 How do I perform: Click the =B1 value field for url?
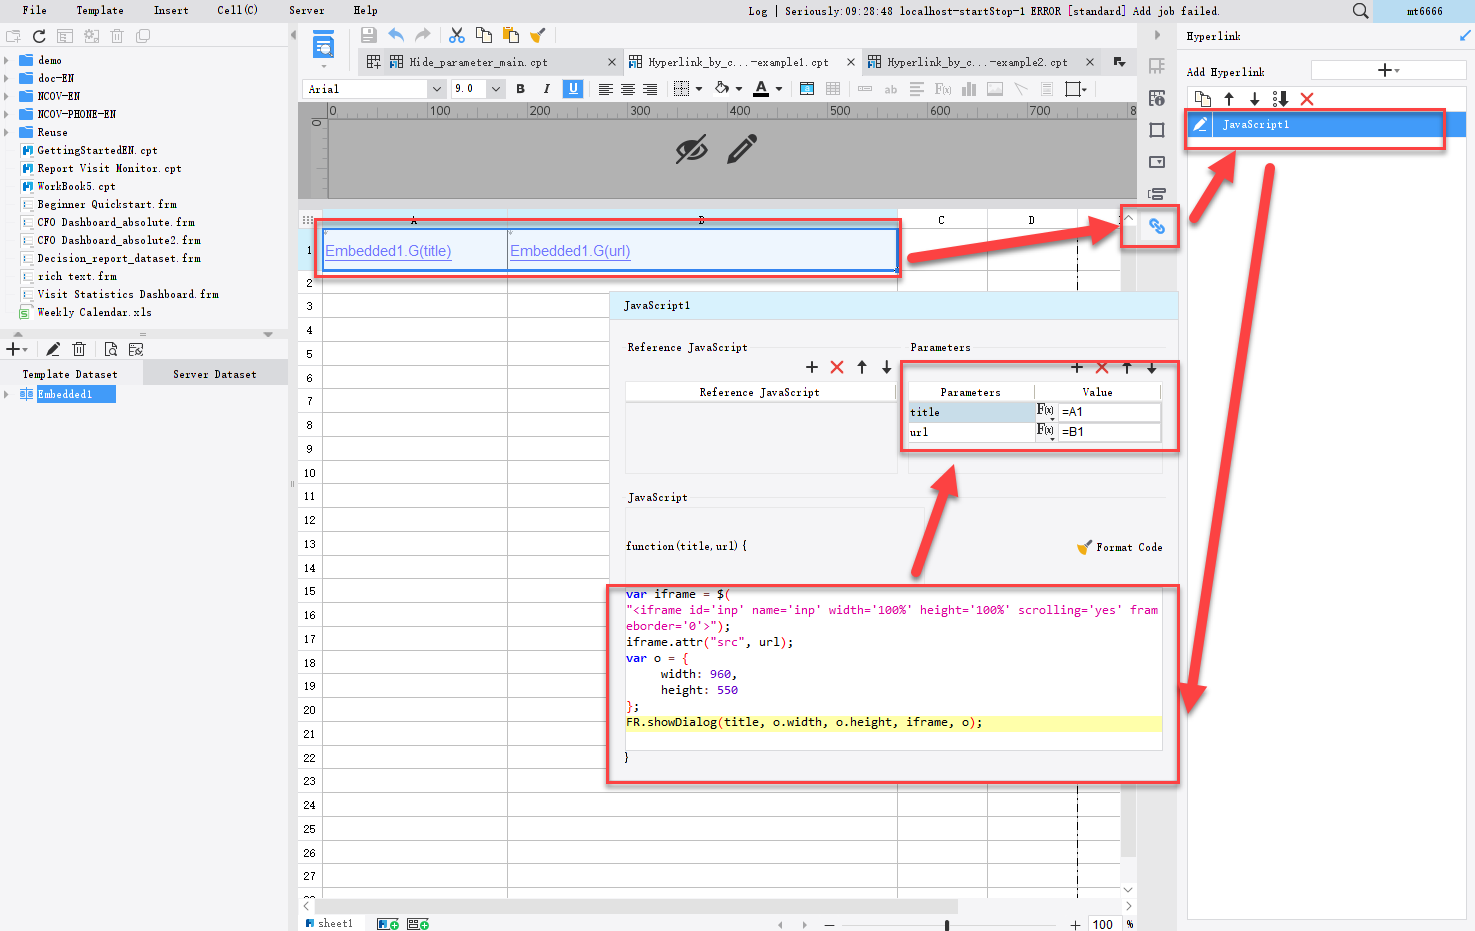[x=1110, y=432]
